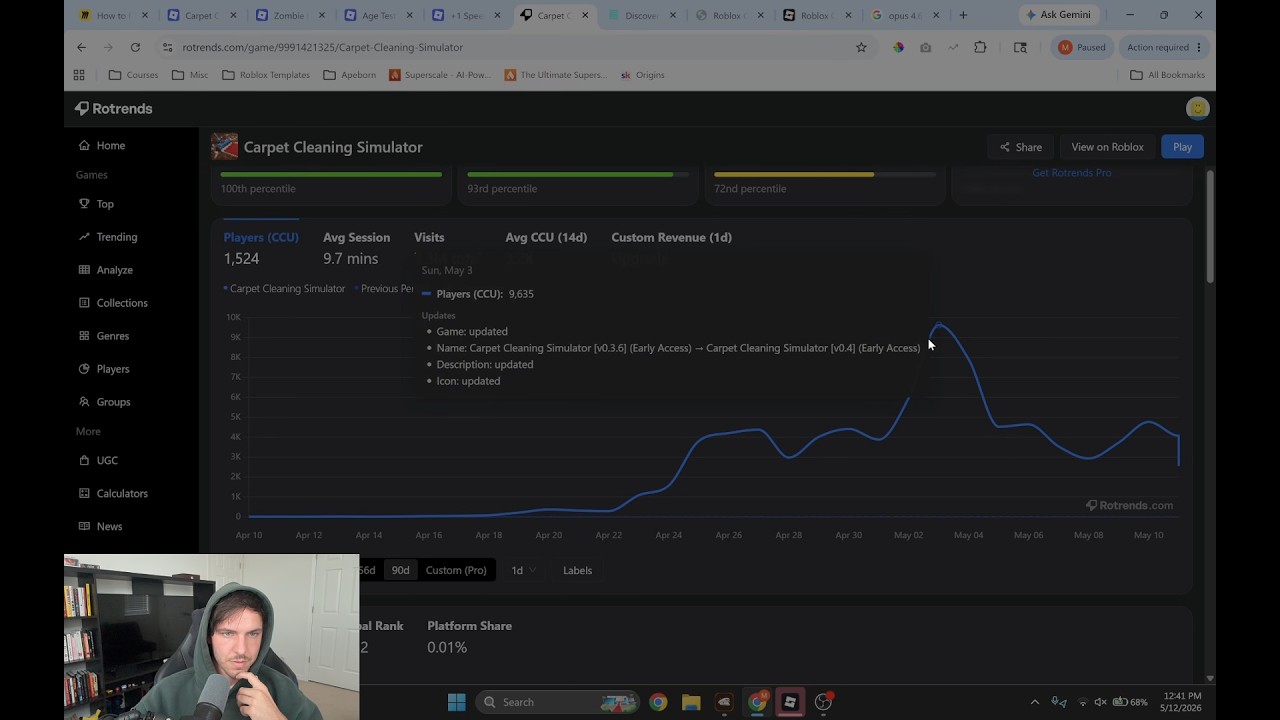Open the Chrome apps grid icon
Screen dimensions: 1280x720
pos(79,75)
